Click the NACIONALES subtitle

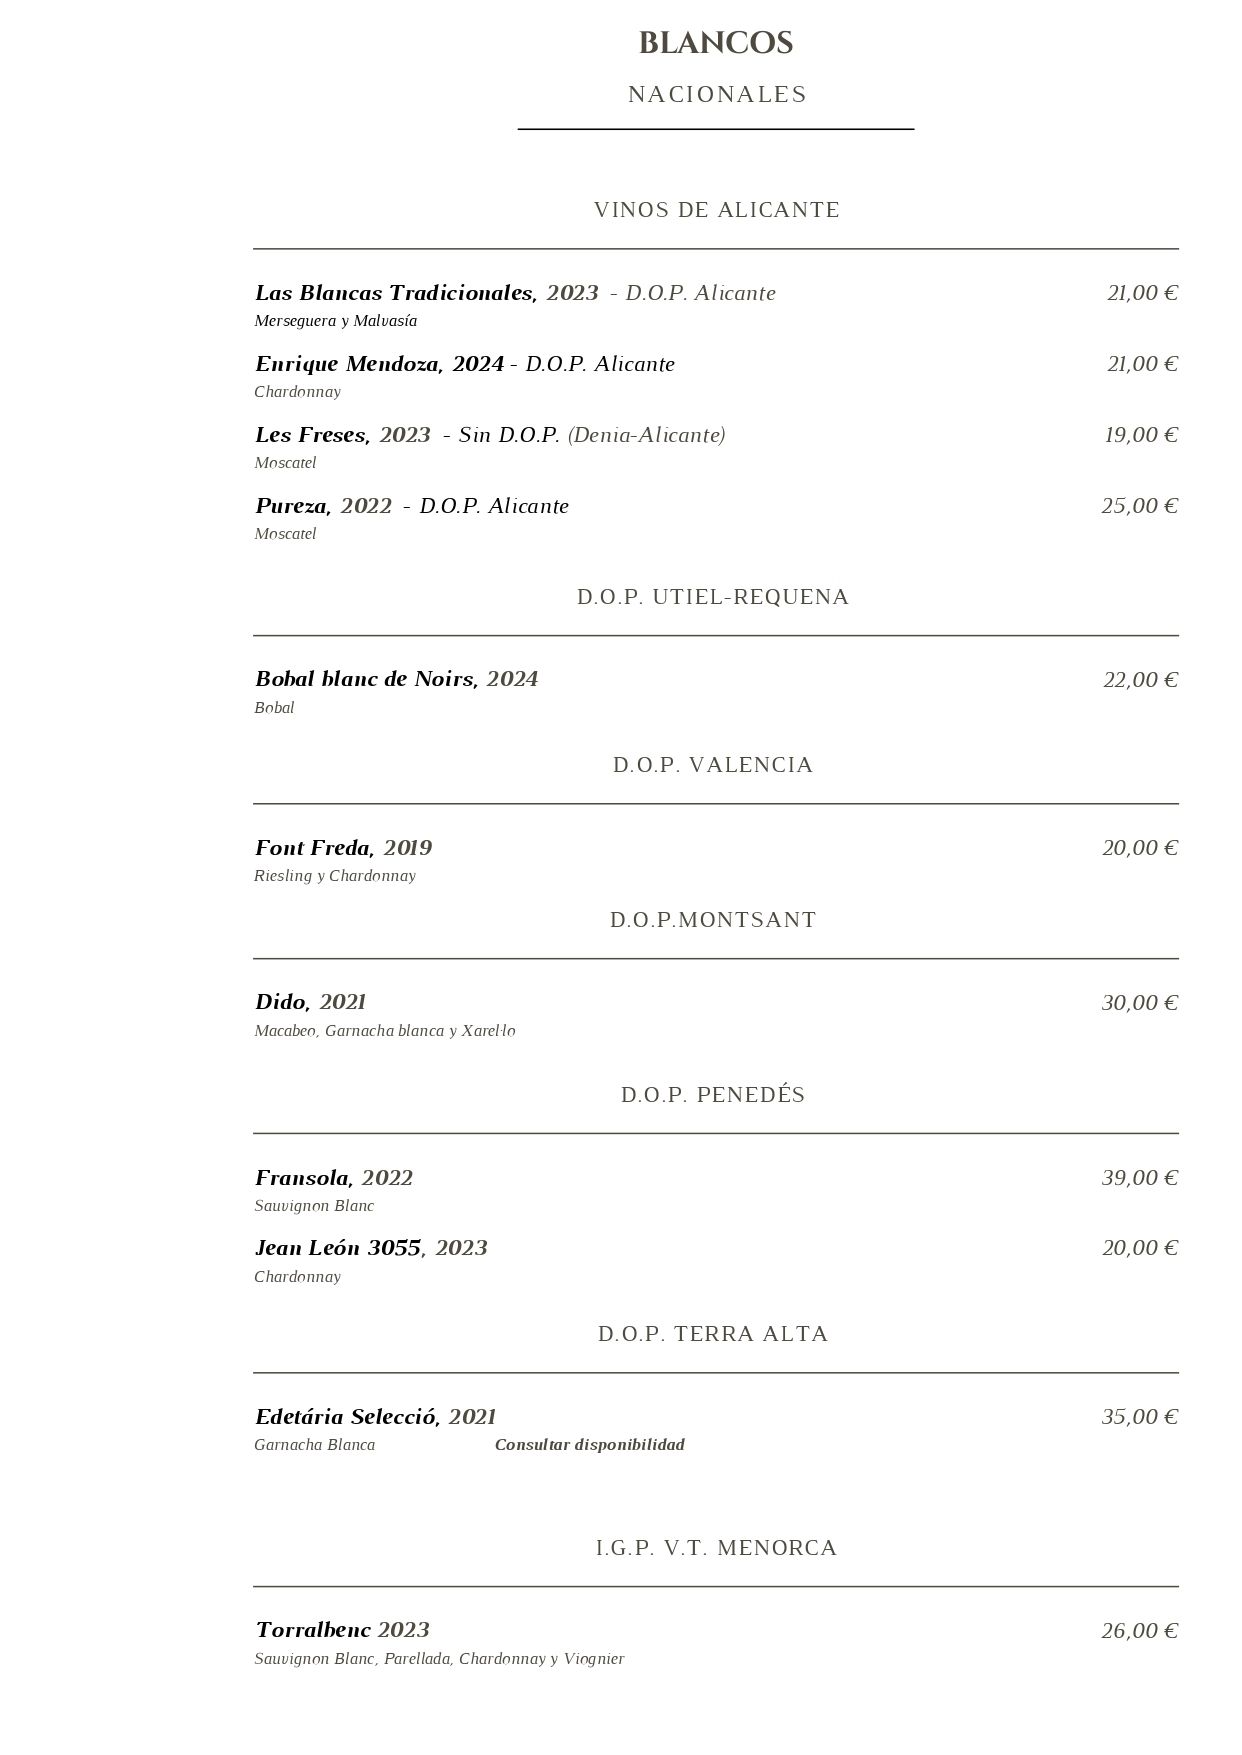pyautogui.click(x=717, y=94)
